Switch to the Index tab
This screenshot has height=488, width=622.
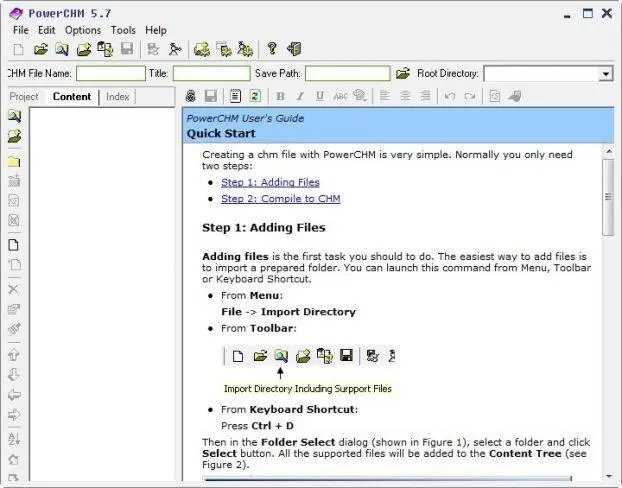pyautogui.click(x=117, y=97)
